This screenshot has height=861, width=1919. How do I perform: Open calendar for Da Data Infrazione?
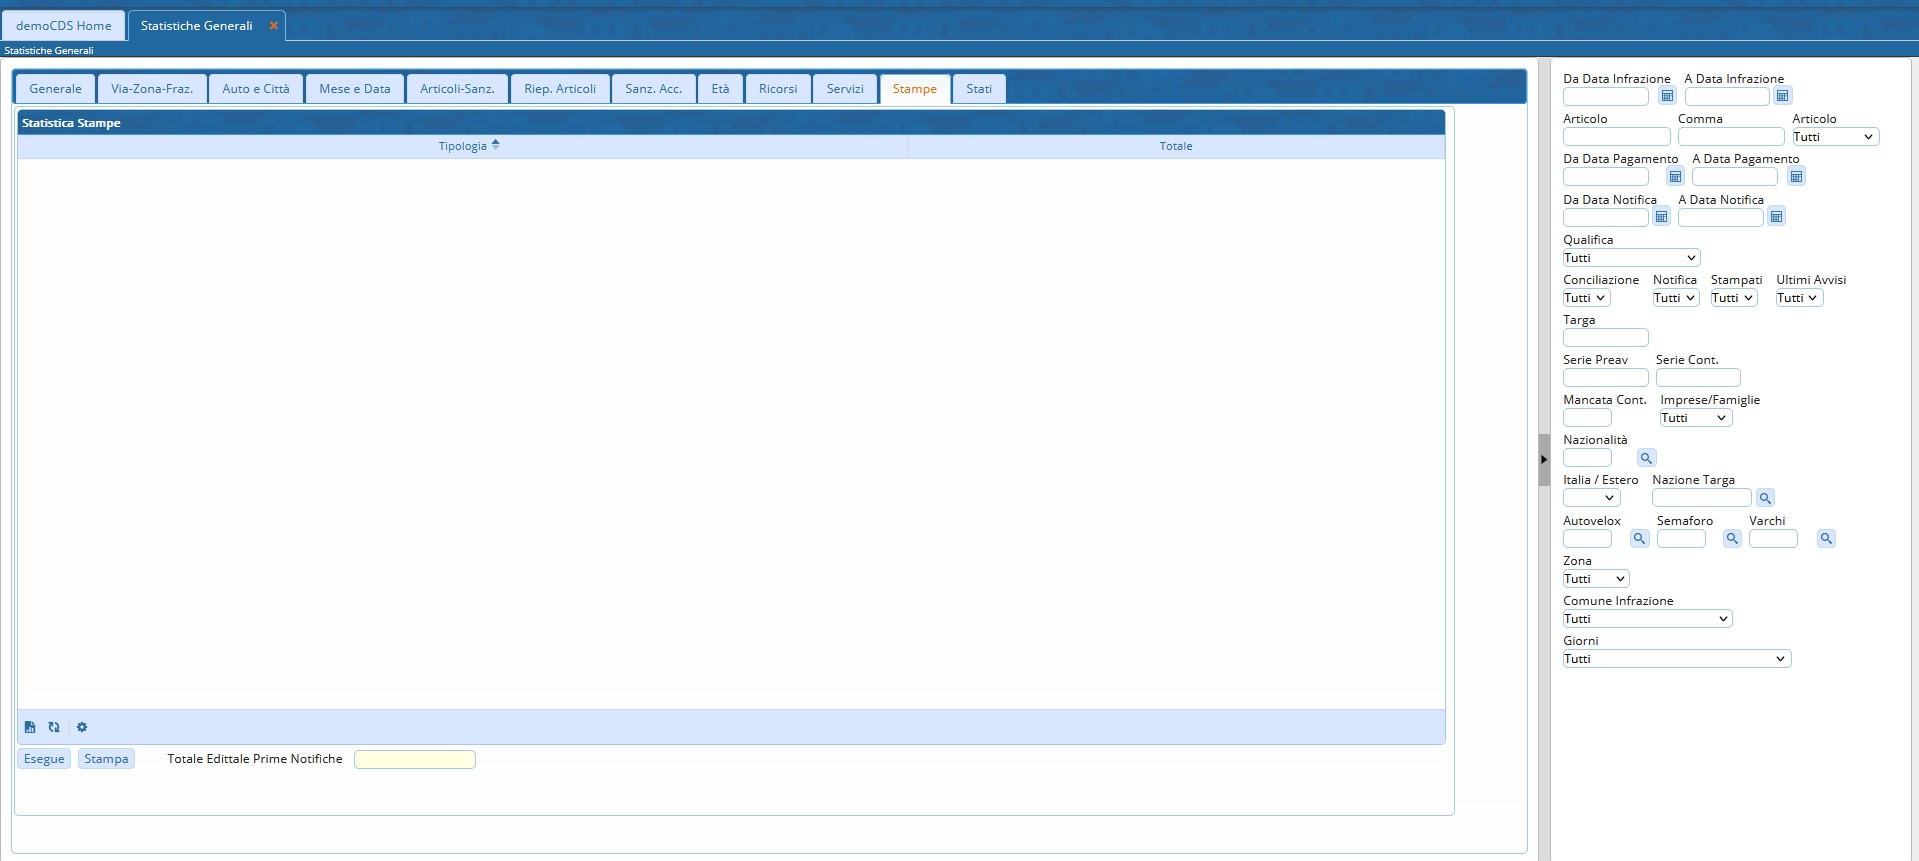[1667, 96]
